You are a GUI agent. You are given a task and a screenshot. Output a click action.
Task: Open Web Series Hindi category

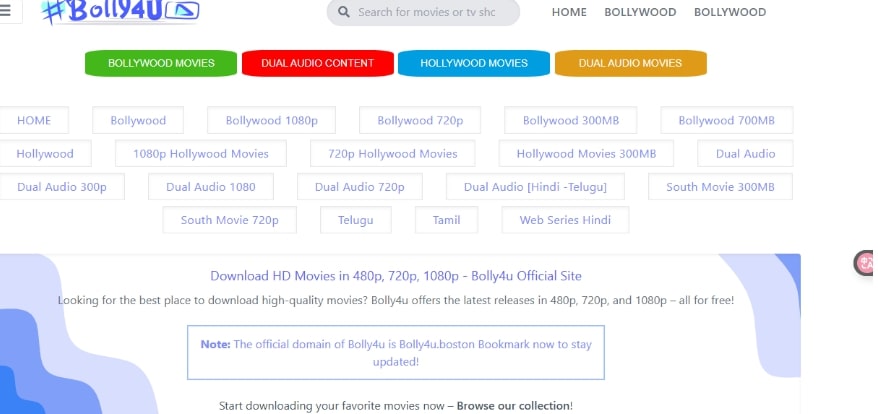pos(565,220)
